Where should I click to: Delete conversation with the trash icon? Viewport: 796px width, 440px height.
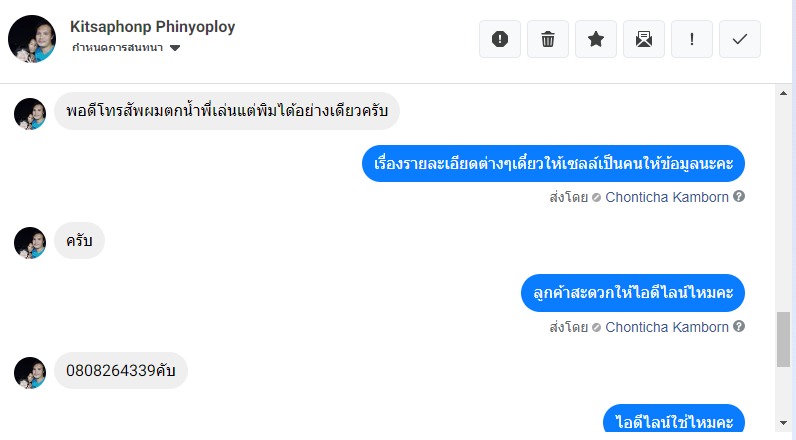point(548,39)
